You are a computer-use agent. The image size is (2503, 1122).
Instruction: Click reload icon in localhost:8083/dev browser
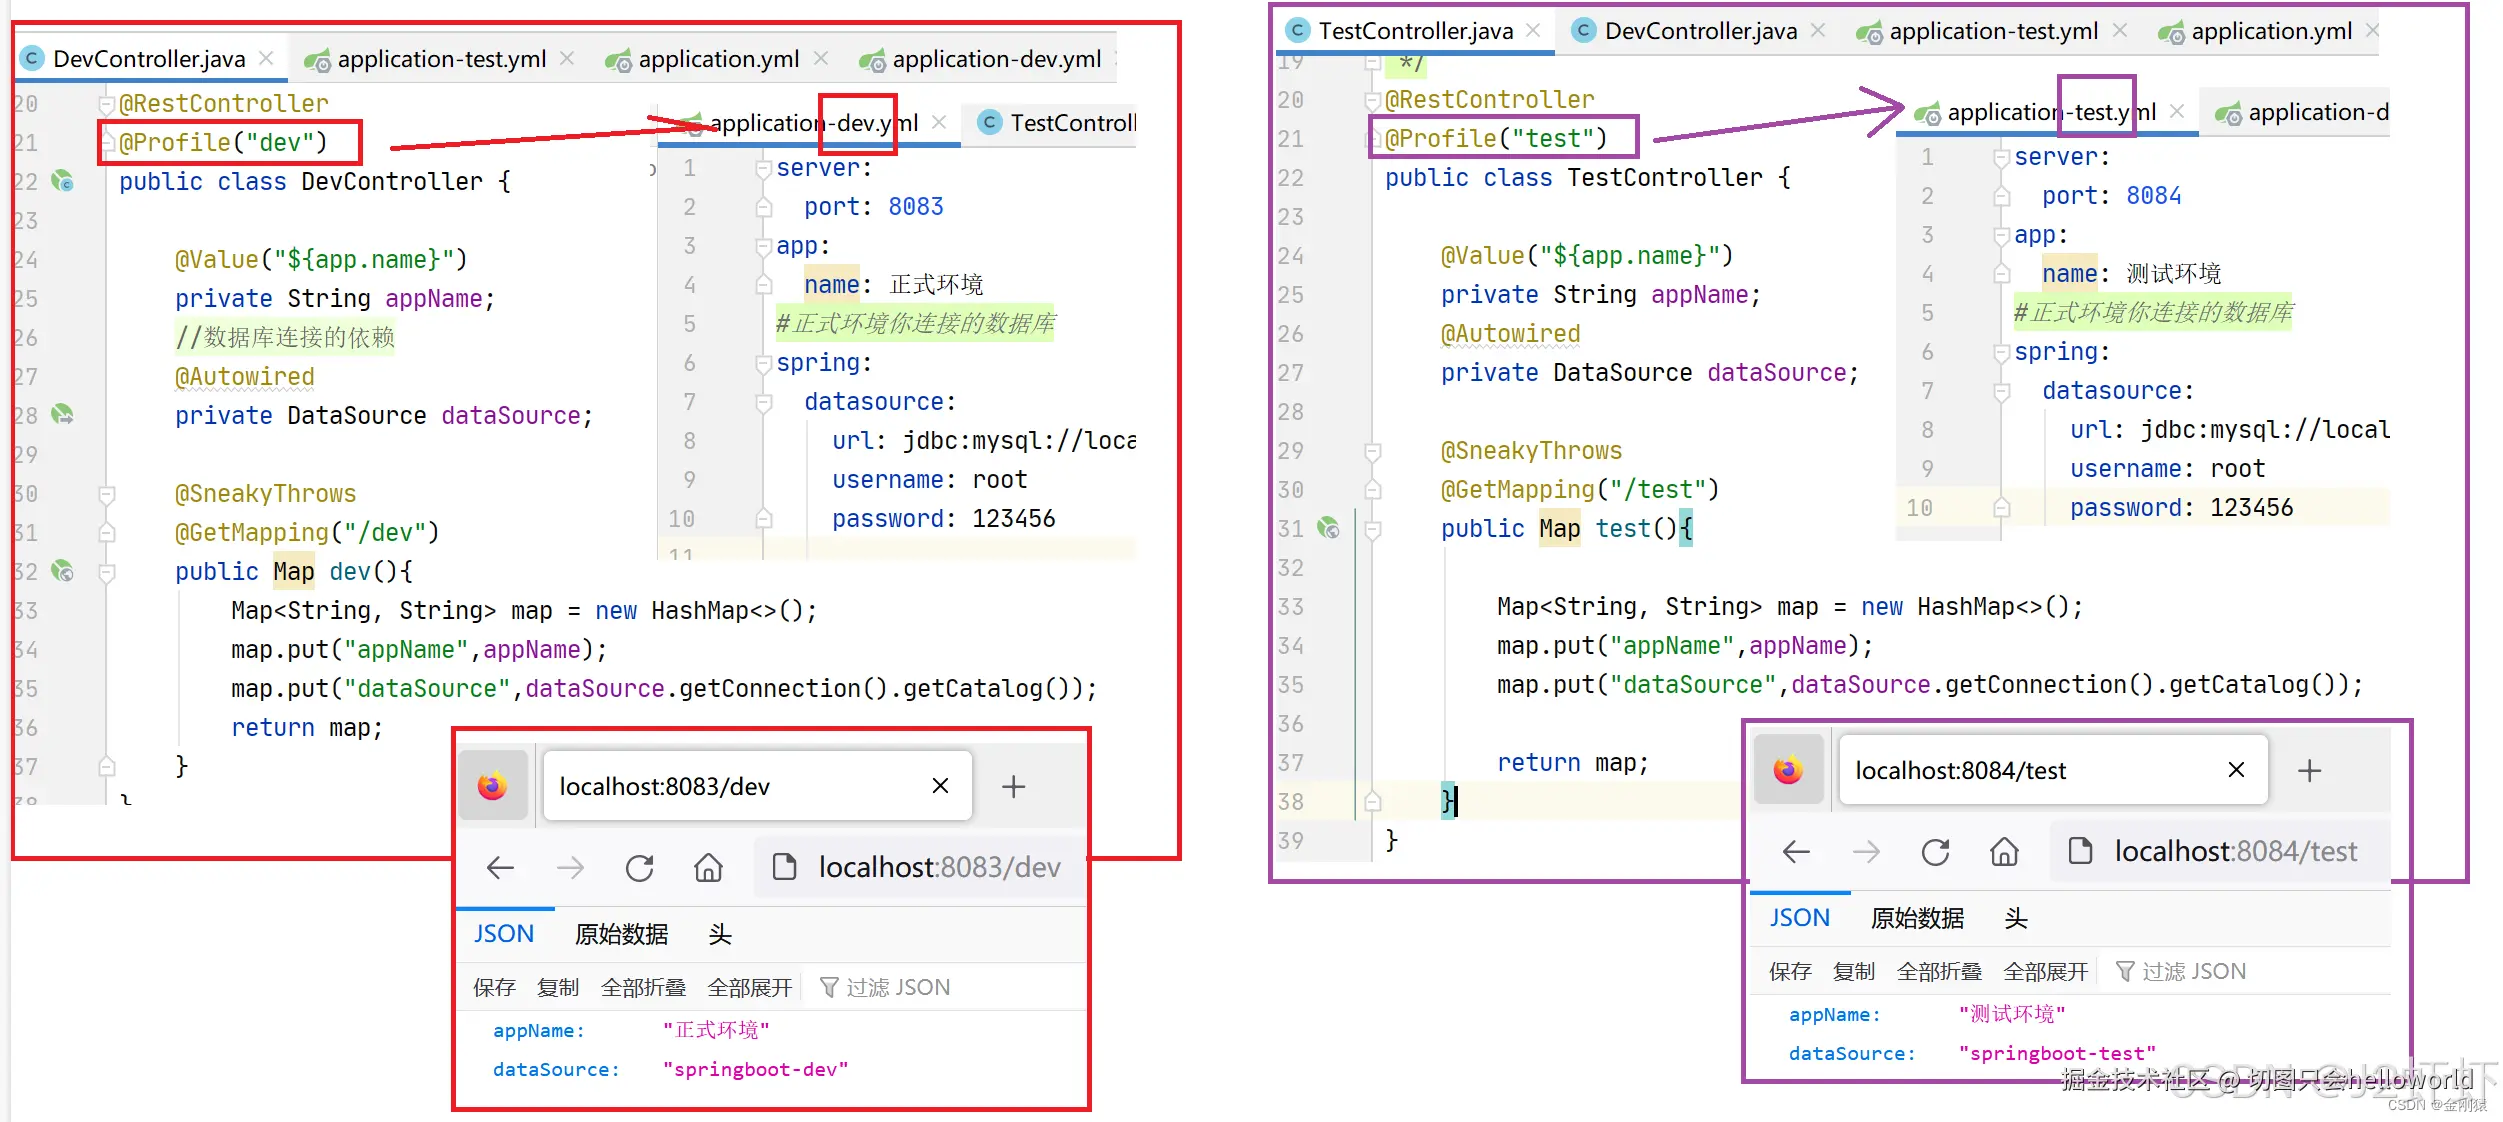[x=639, y=868]
